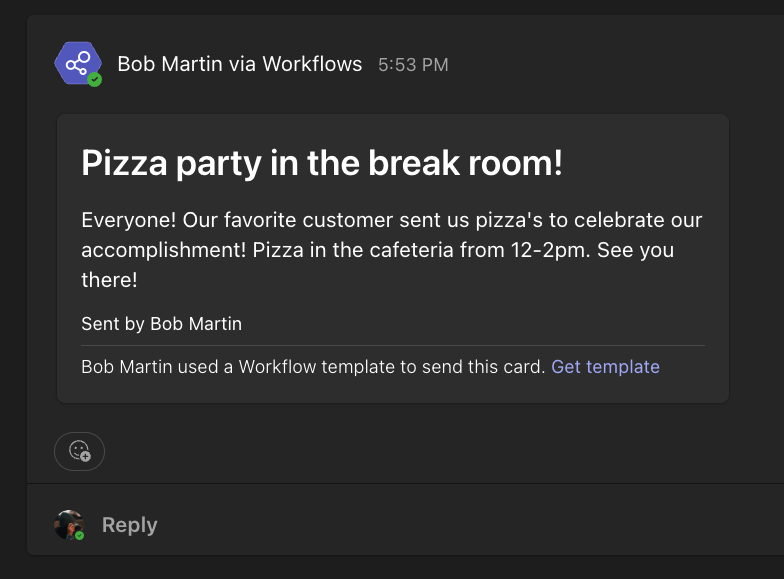Click the Pizza party in the break room heading
Screen dimensions: 784x579
[x=322, y=163]
